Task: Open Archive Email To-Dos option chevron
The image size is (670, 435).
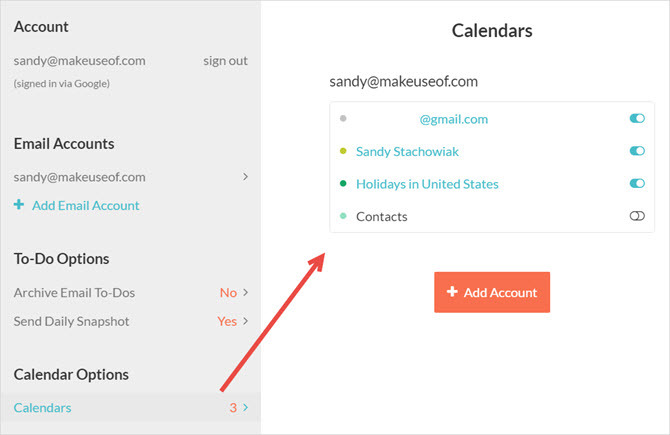Action: (x=245, y=292)
